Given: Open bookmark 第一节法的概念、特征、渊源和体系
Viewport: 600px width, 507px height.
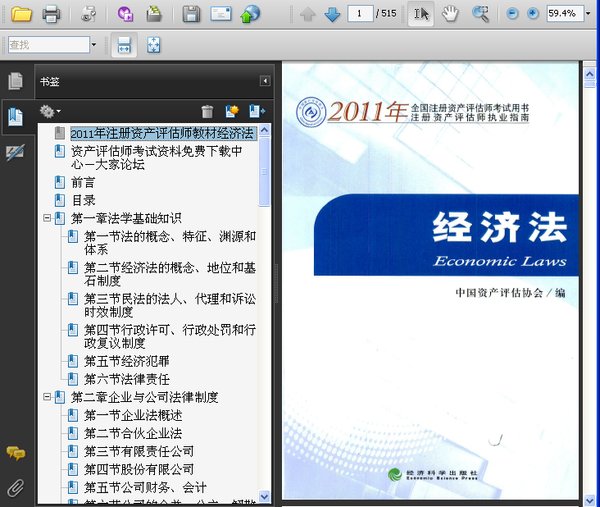Looking at the screenshot, I should tap(170, 243).
